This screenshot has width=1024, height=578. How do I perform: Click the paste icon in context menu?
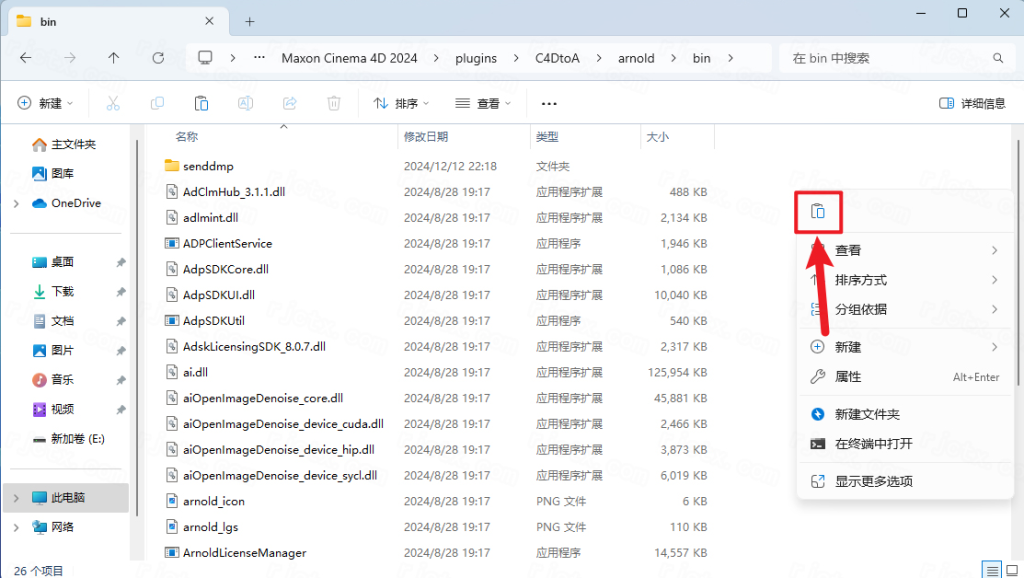817,211
